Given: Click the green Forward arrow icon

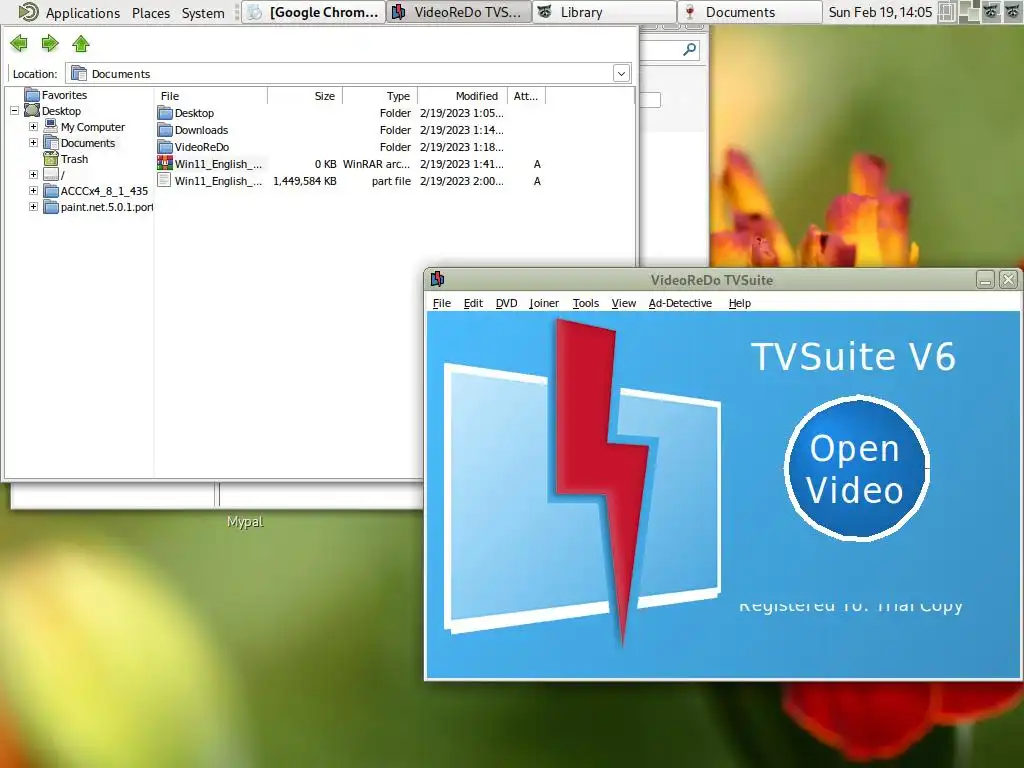Looking at the screenshot, I should 50,44.
